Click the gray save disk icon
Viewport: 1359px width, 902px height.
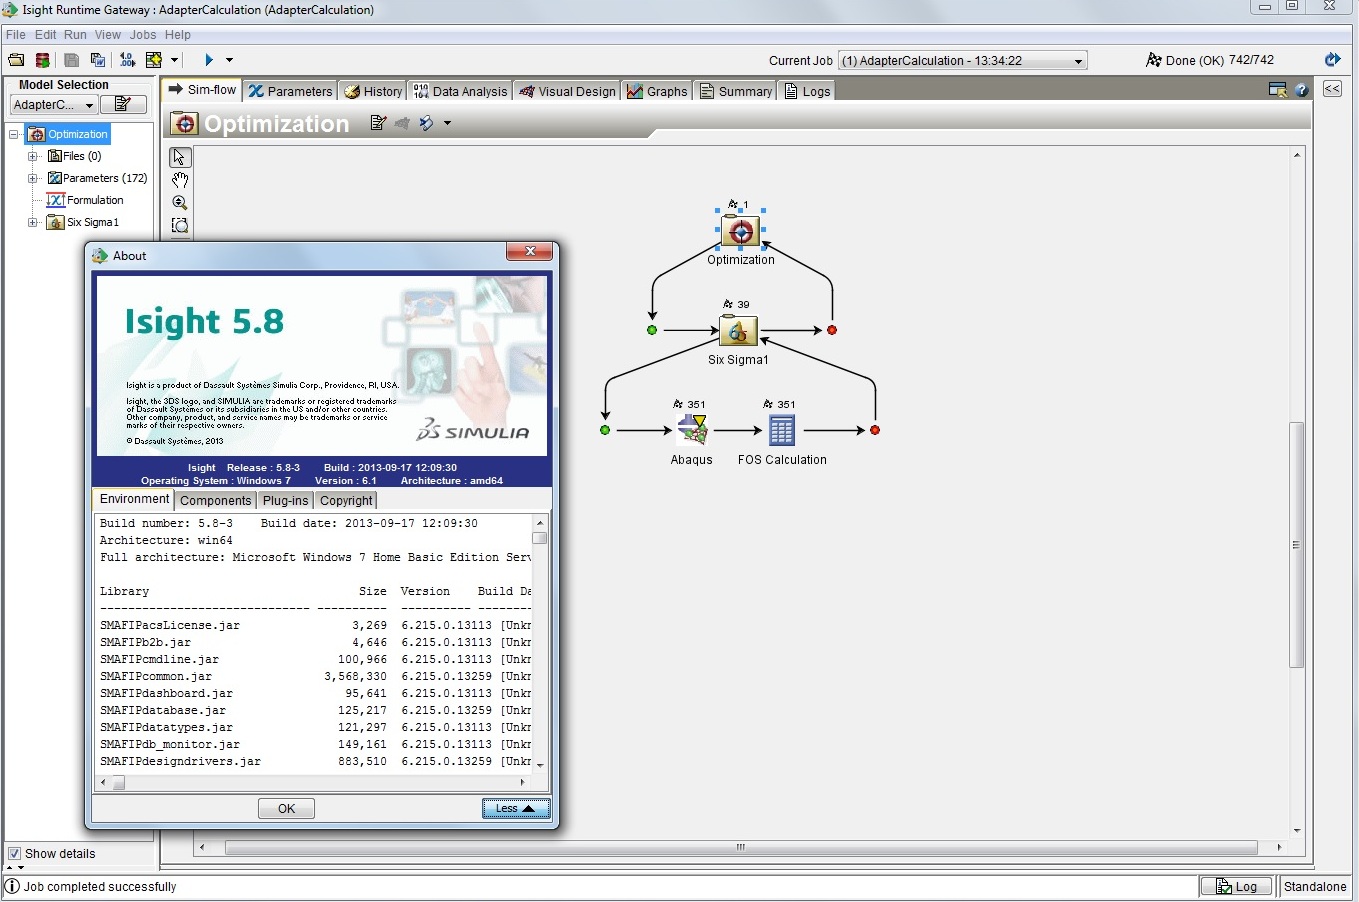(x=72, y=60)
